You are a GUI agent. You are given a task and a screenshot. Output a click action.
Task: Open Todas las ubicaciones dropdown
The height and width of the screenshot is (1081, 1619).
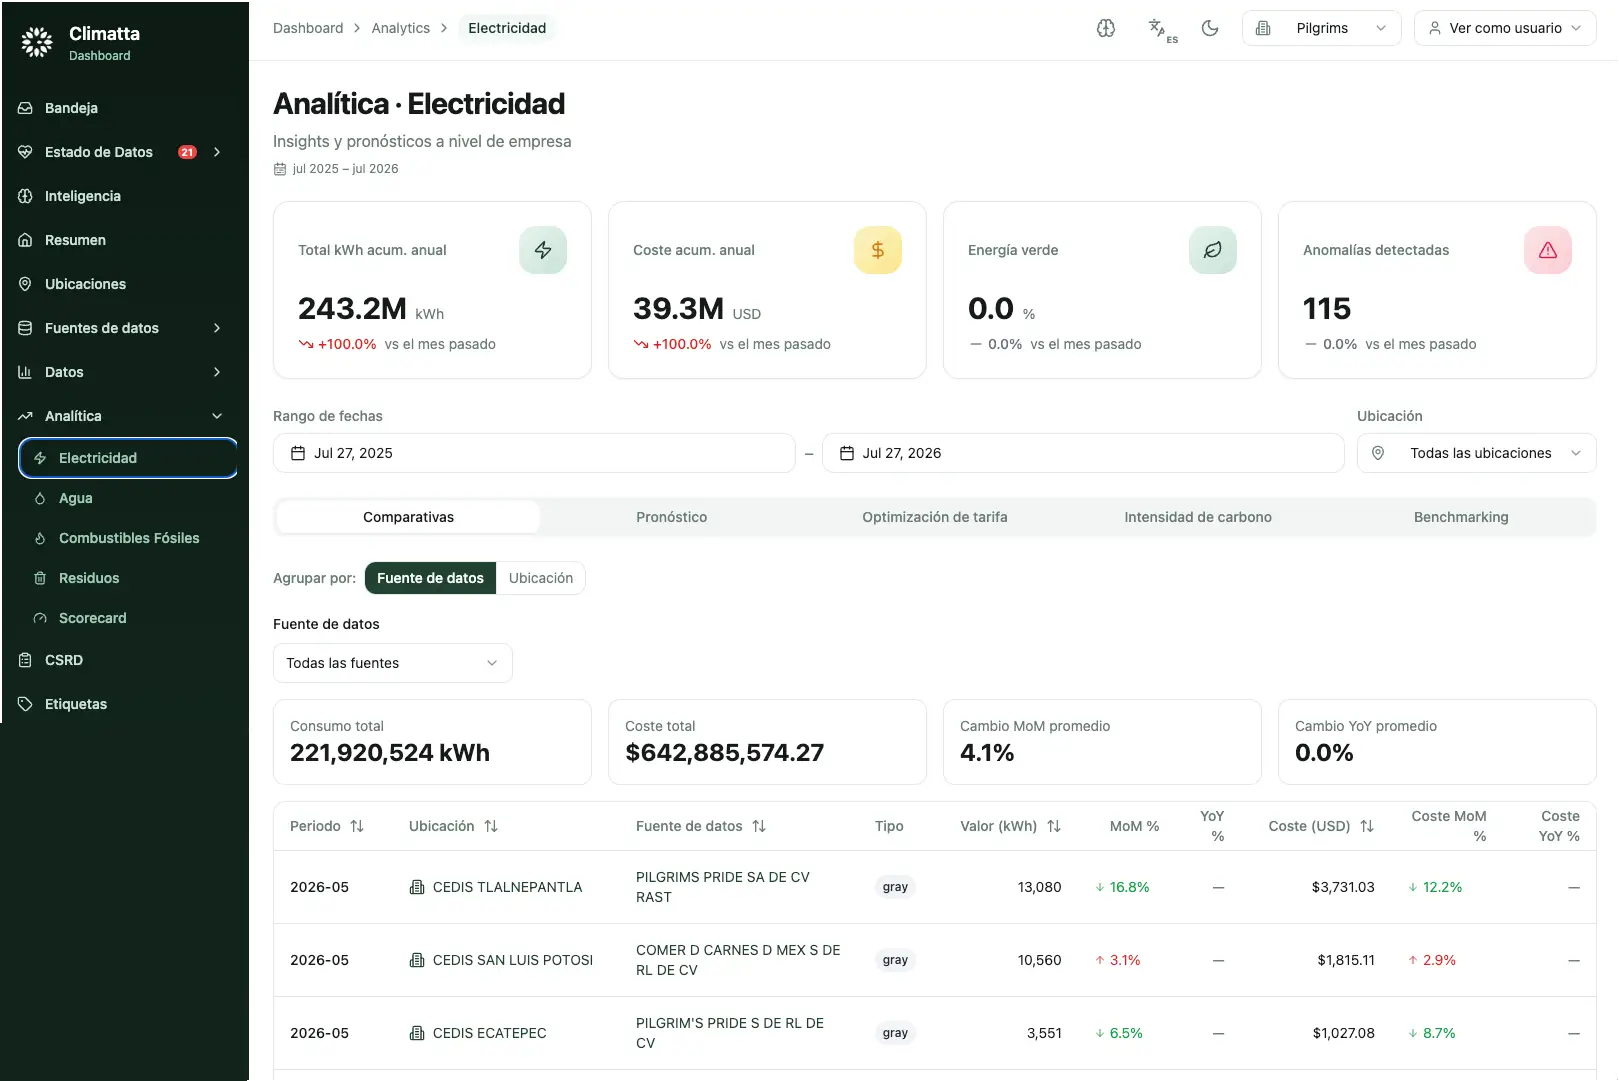tap(1477, 453)
